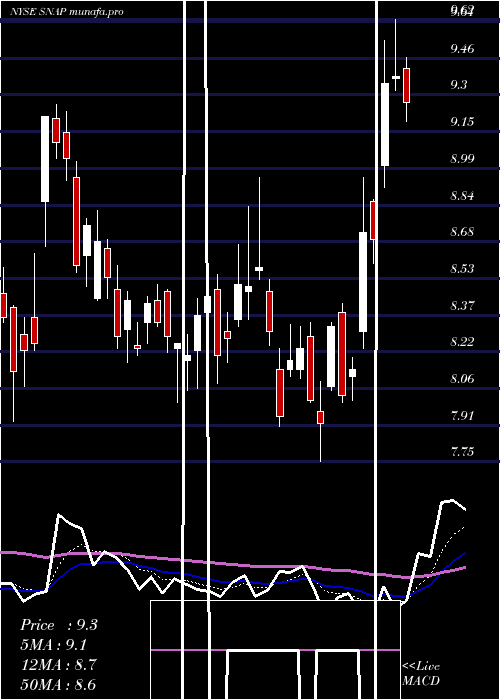Select the 8.06 price axis label
Viewport: 500px width, 700px height.
pyautogui.click(x=462, y=379)
